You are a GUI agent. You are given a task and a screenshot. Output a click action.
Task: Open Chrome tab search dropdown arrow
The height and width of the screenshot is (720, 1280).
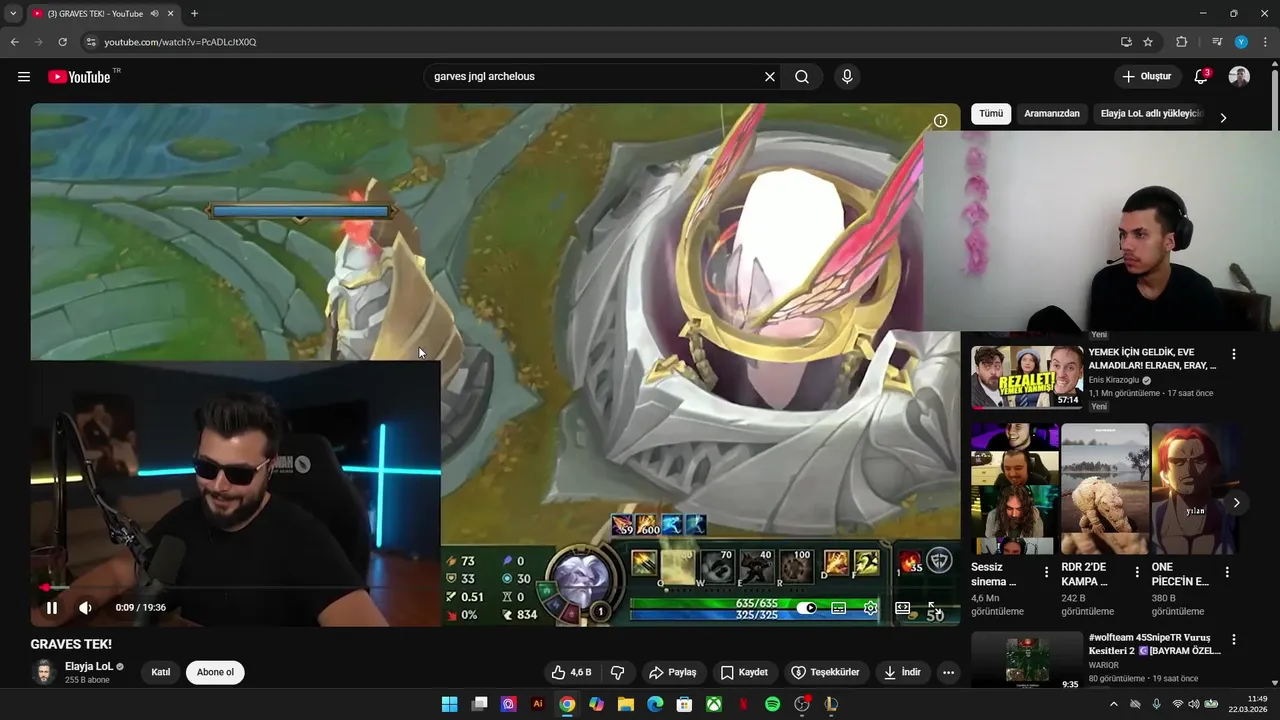[x=13, y=14]
